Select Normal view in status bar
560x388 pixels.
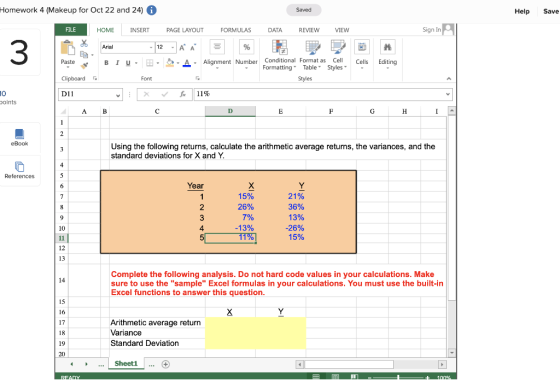tap(316, 377)
